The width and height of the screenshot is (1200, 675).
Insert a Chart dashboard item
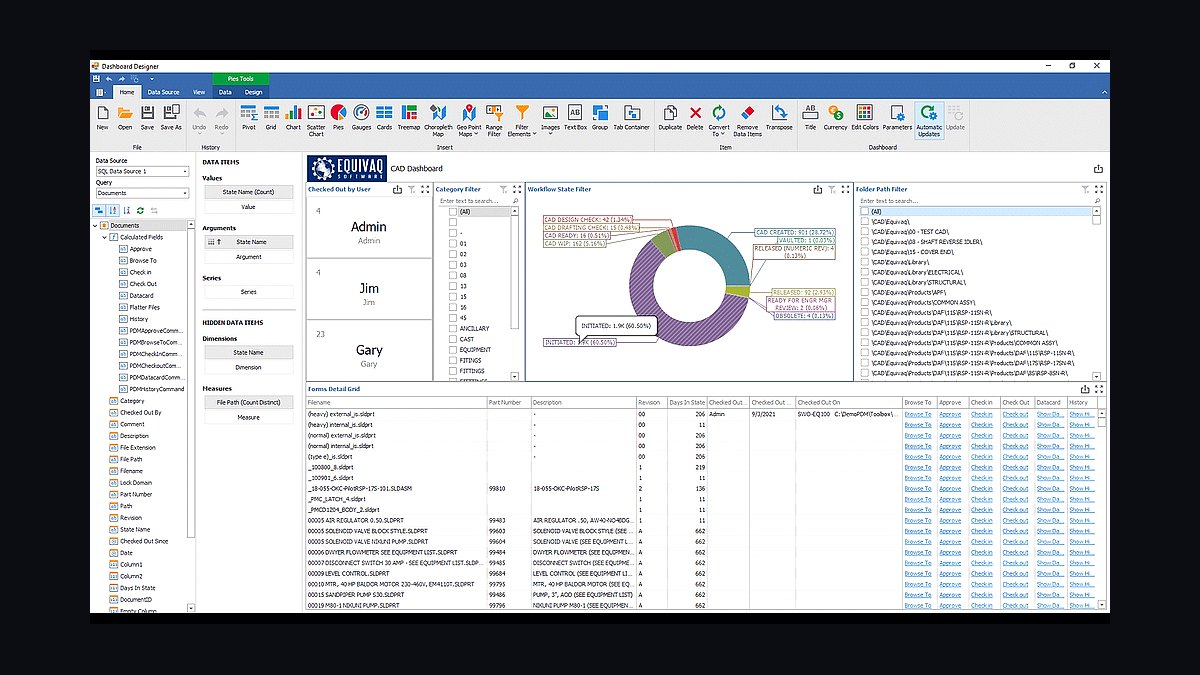click(293, 117)
